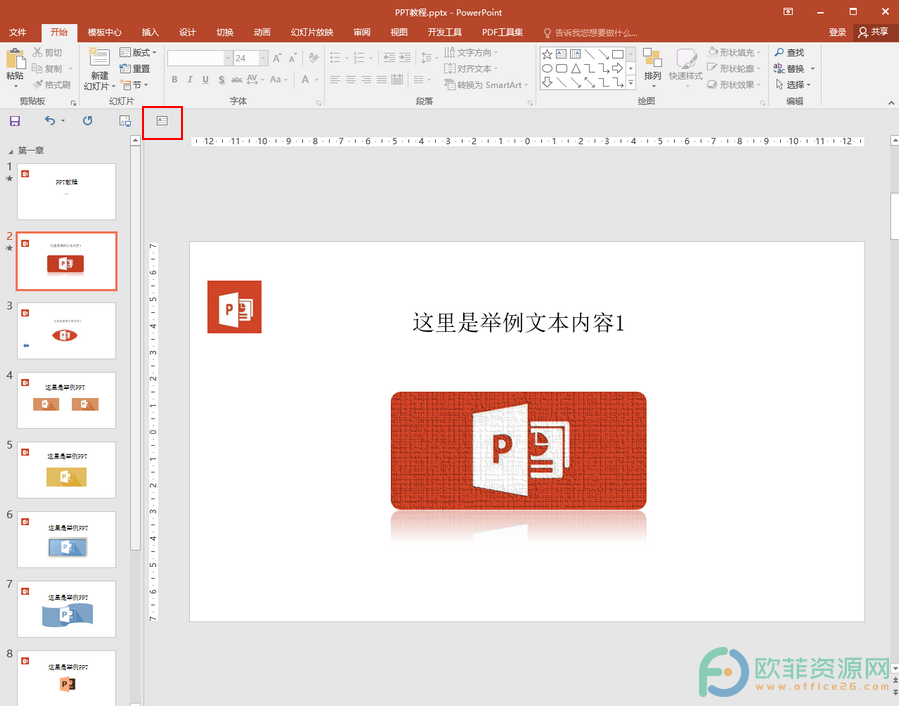Reset slide with 重置 button
The image size is (899, 706).
point(135,69)
